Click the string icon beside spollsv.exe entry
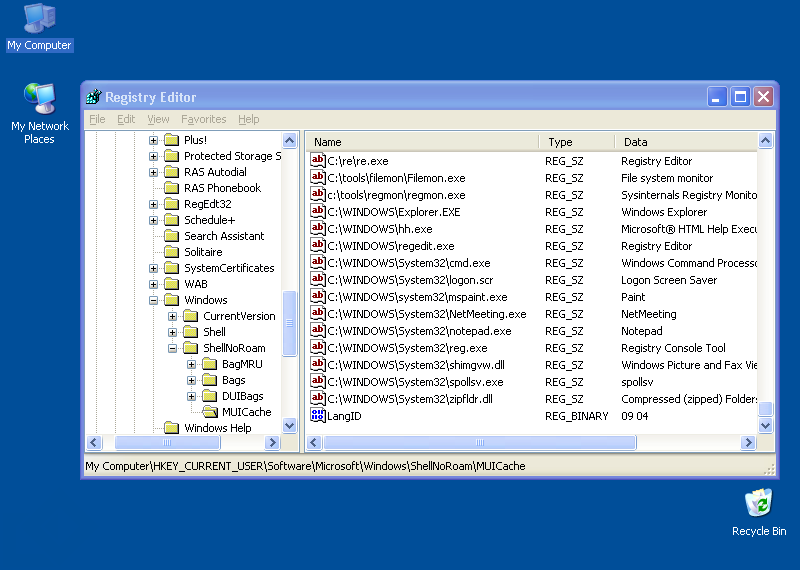This screenshot has height=570, width=800. [317, 382]
